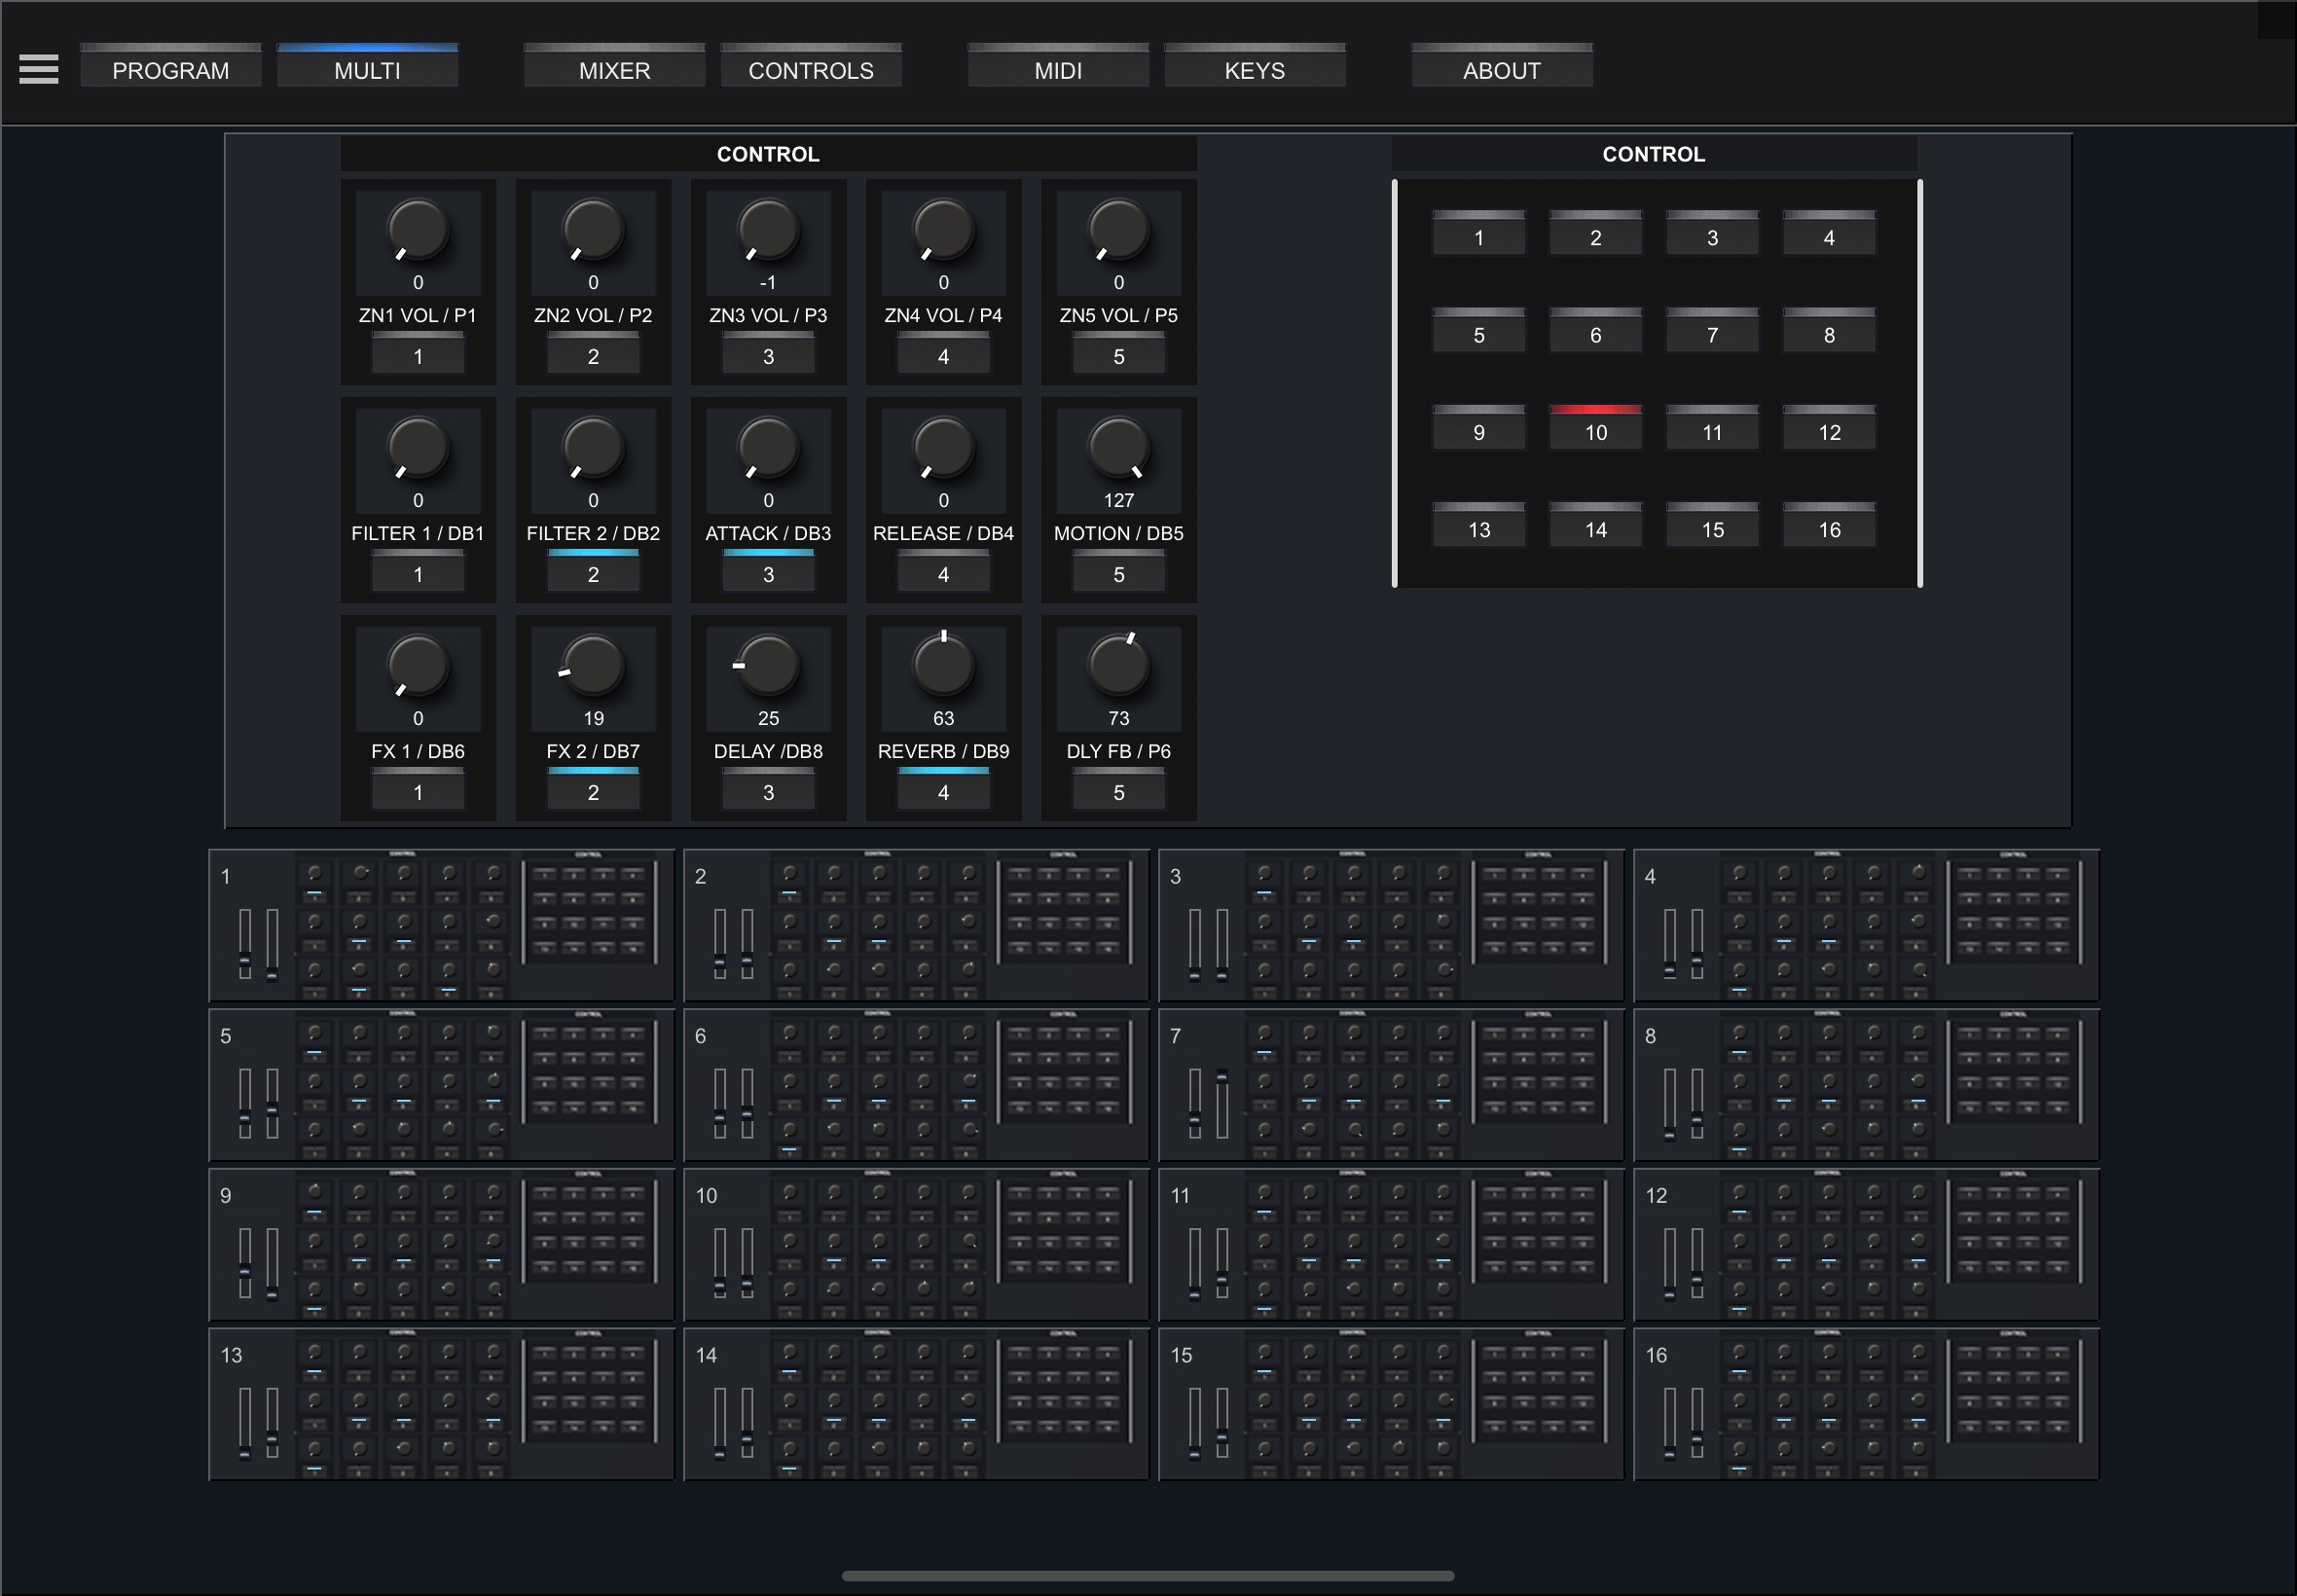Screen dimensions: 2297x1596
Task: Click the ZN1 VOL / P1 knob
Action: click(418, 230)
